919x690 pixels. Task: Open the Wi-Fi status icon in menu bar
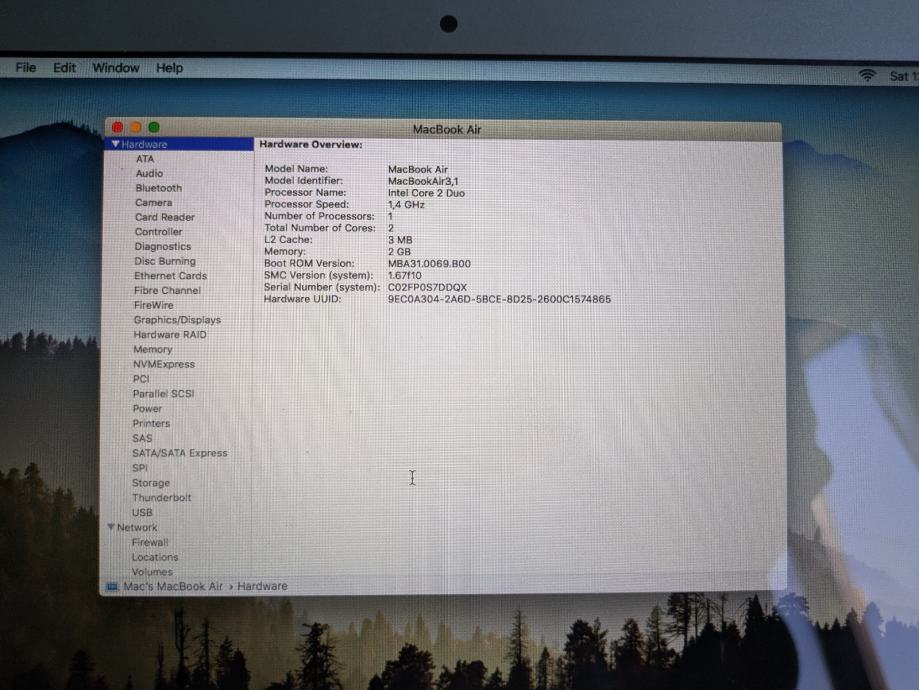click(867, 75)
